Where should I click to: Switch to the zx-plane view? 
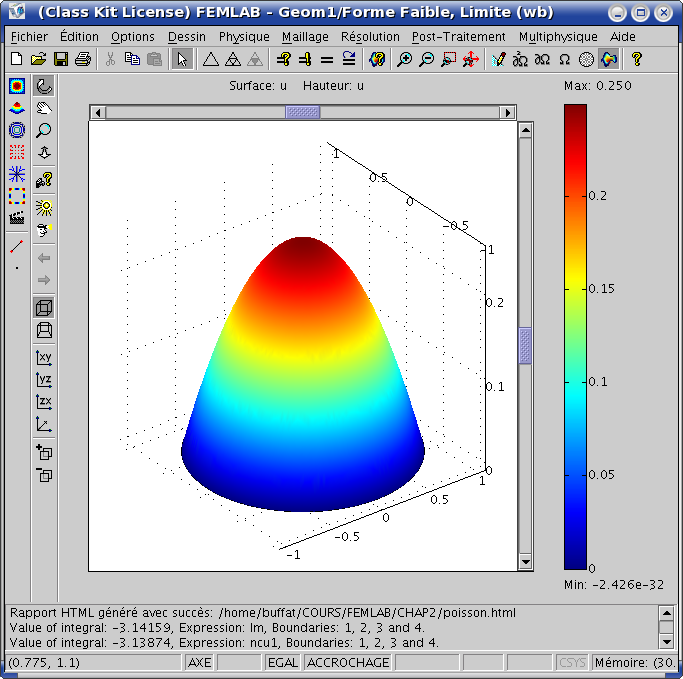click(x=44, y=402)
